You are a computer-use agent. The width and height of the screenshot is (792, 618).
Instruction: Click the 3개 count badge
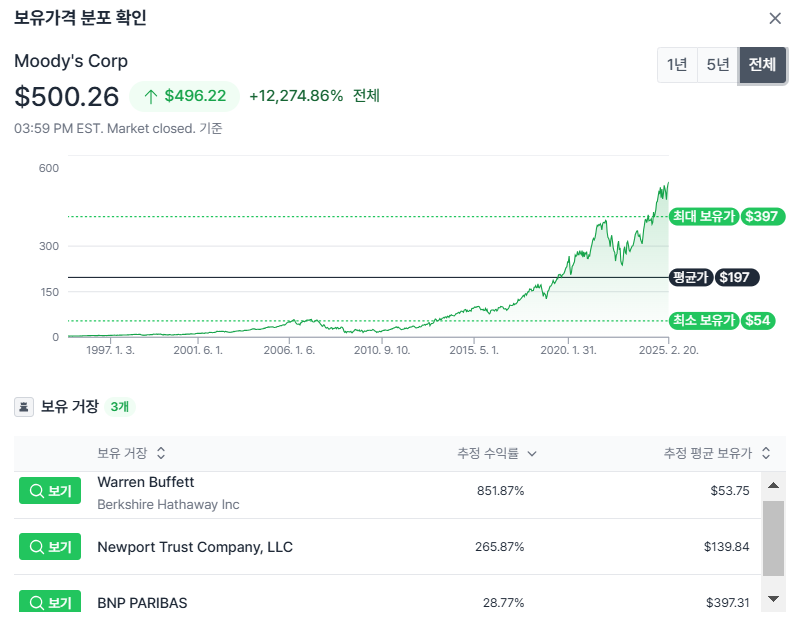point(120,406)
